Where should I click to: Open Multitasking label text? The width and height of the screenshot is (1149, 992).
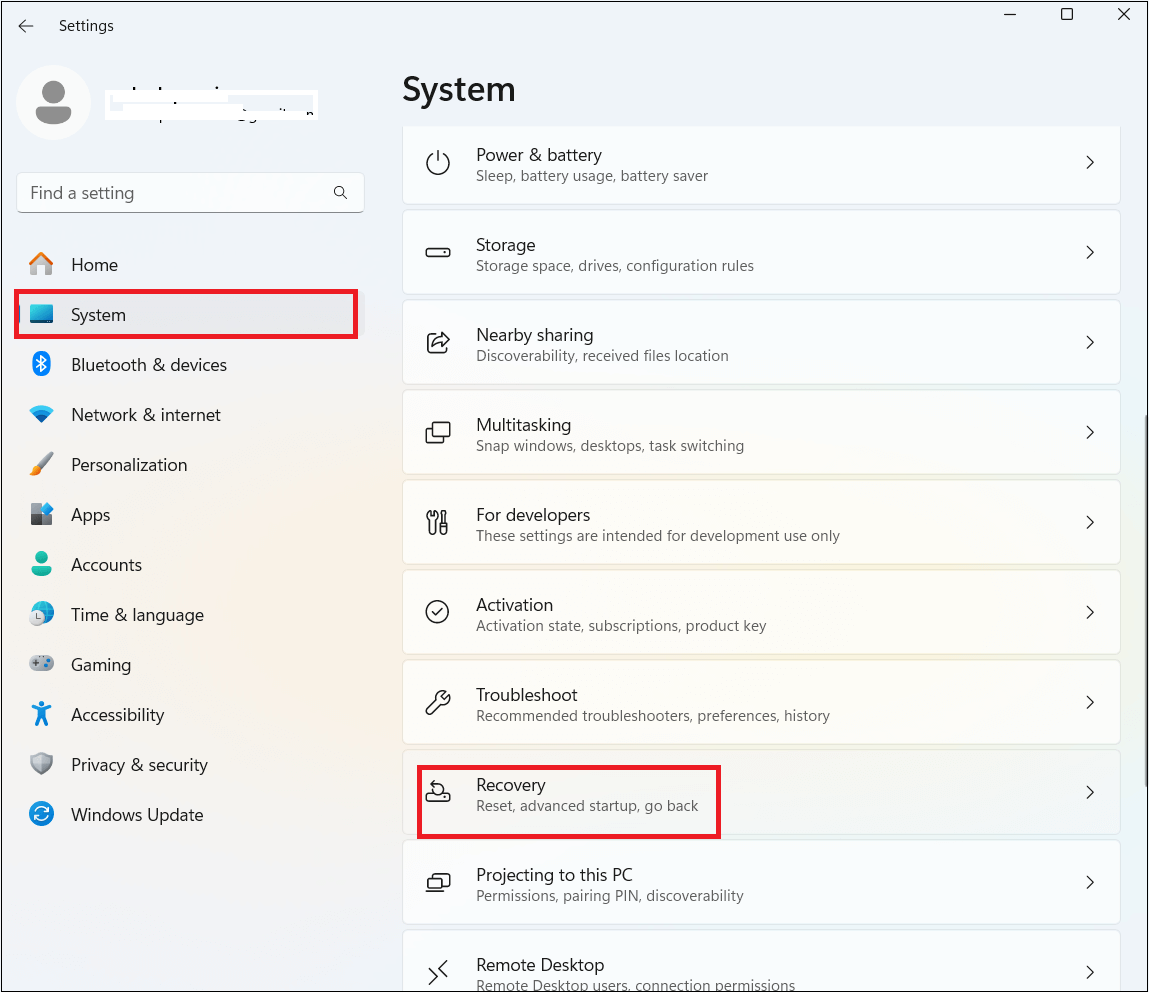pos(523,425)
